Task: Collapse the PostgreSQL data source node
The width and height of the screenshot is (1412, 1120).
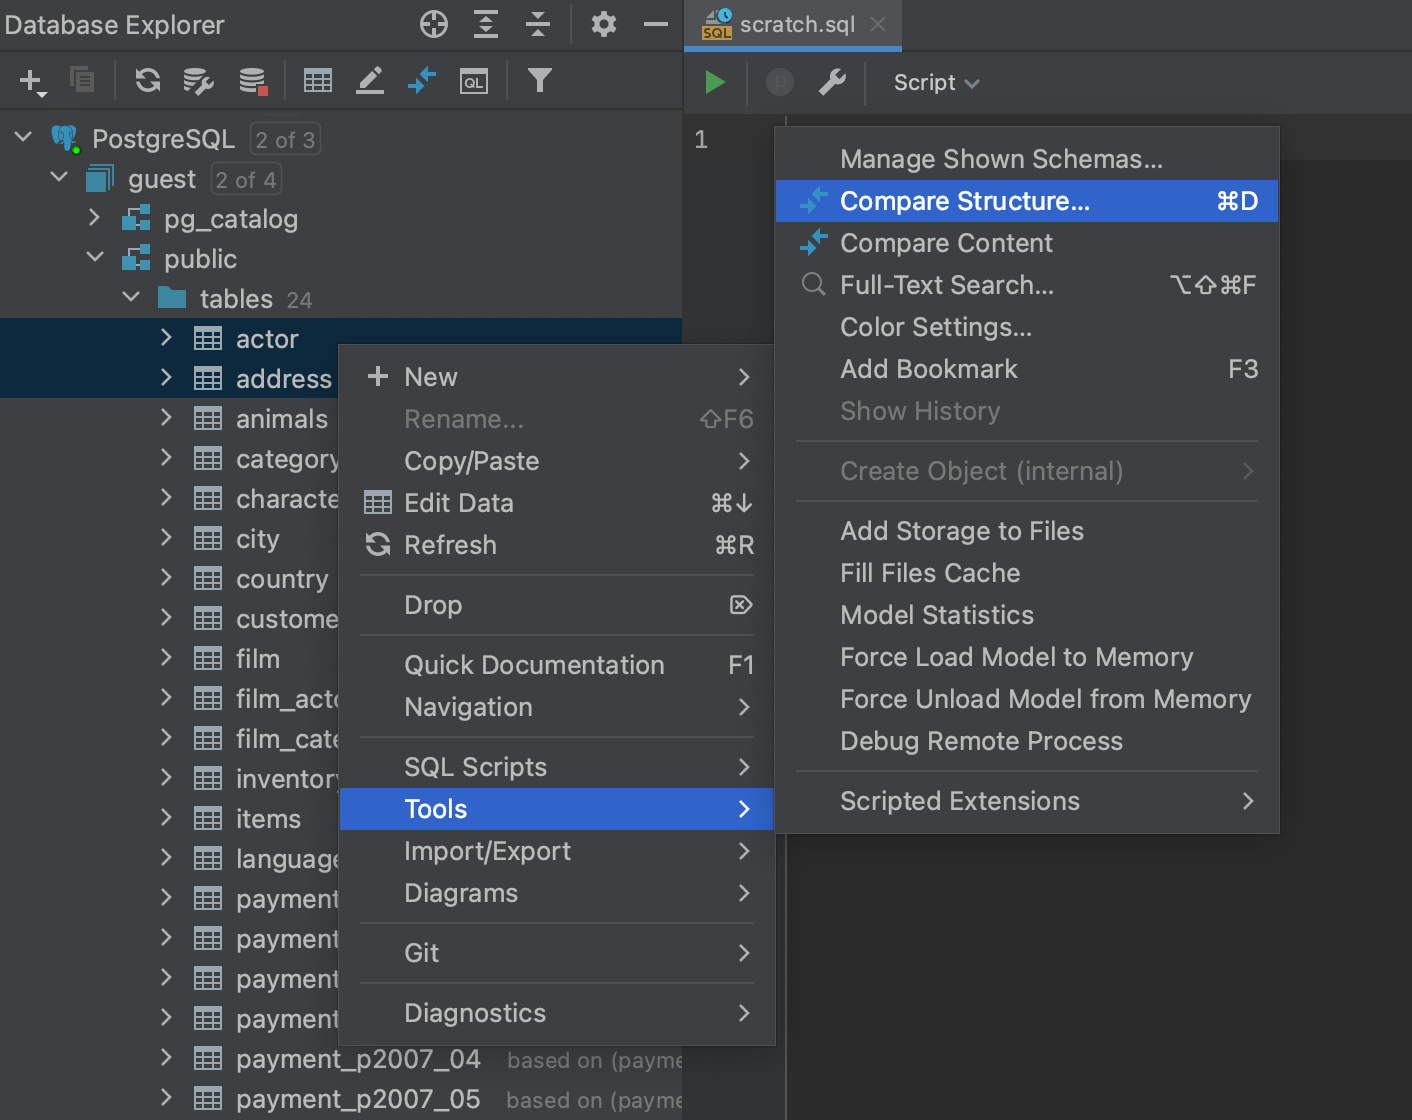Action: point(24,137)
